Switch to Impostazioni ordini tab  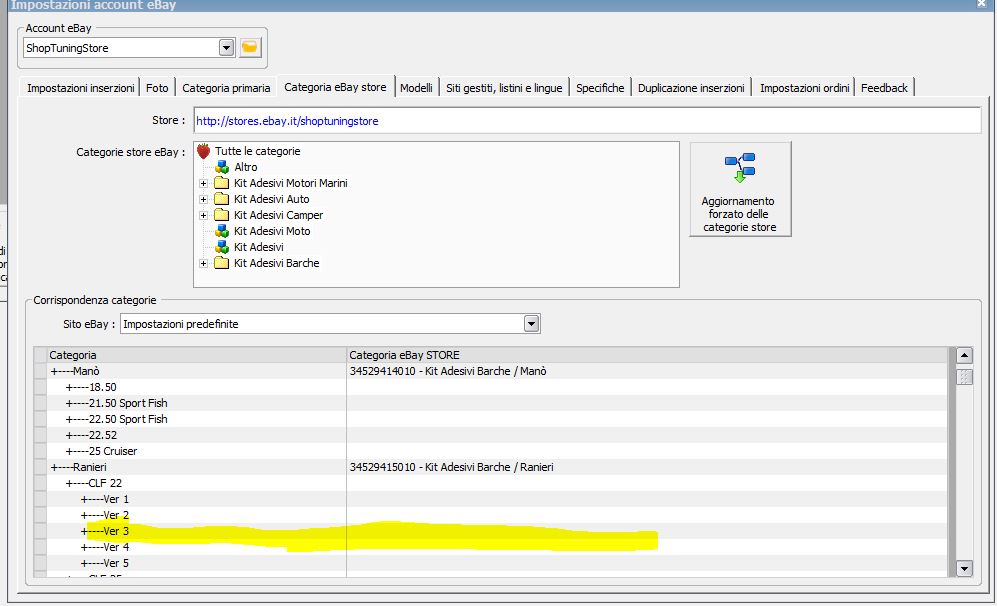pyautogui.click(x=804, y=88)
